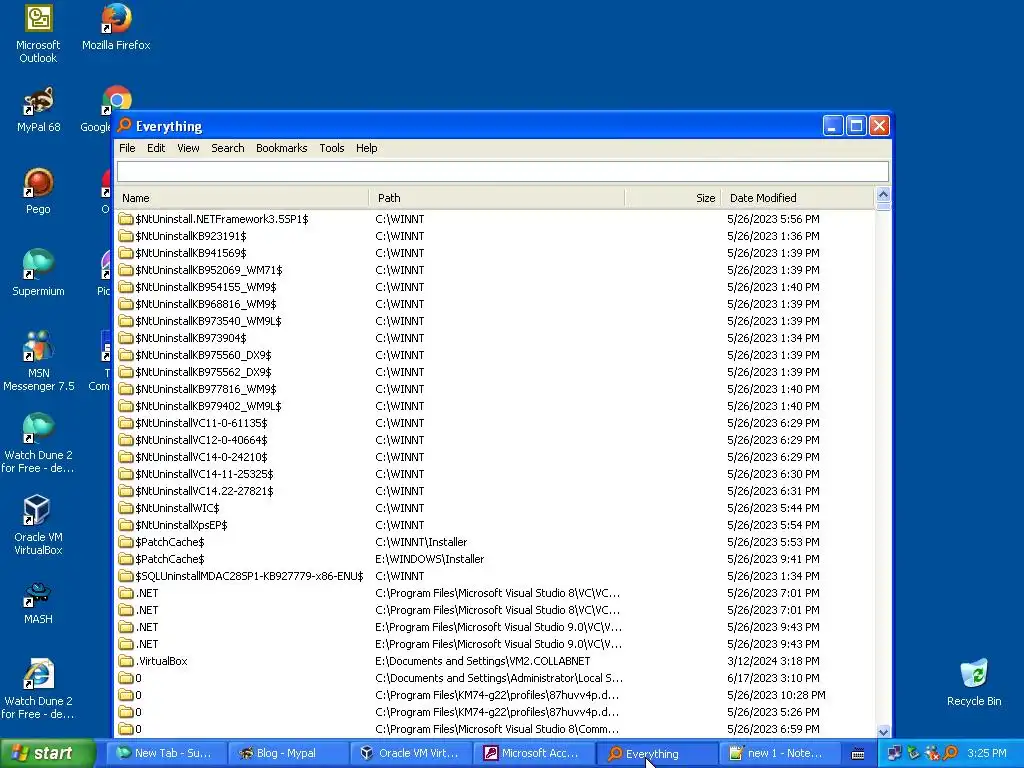Open the Help menu
Viewport: 1024px width, 768px height.
coord(366,148)
